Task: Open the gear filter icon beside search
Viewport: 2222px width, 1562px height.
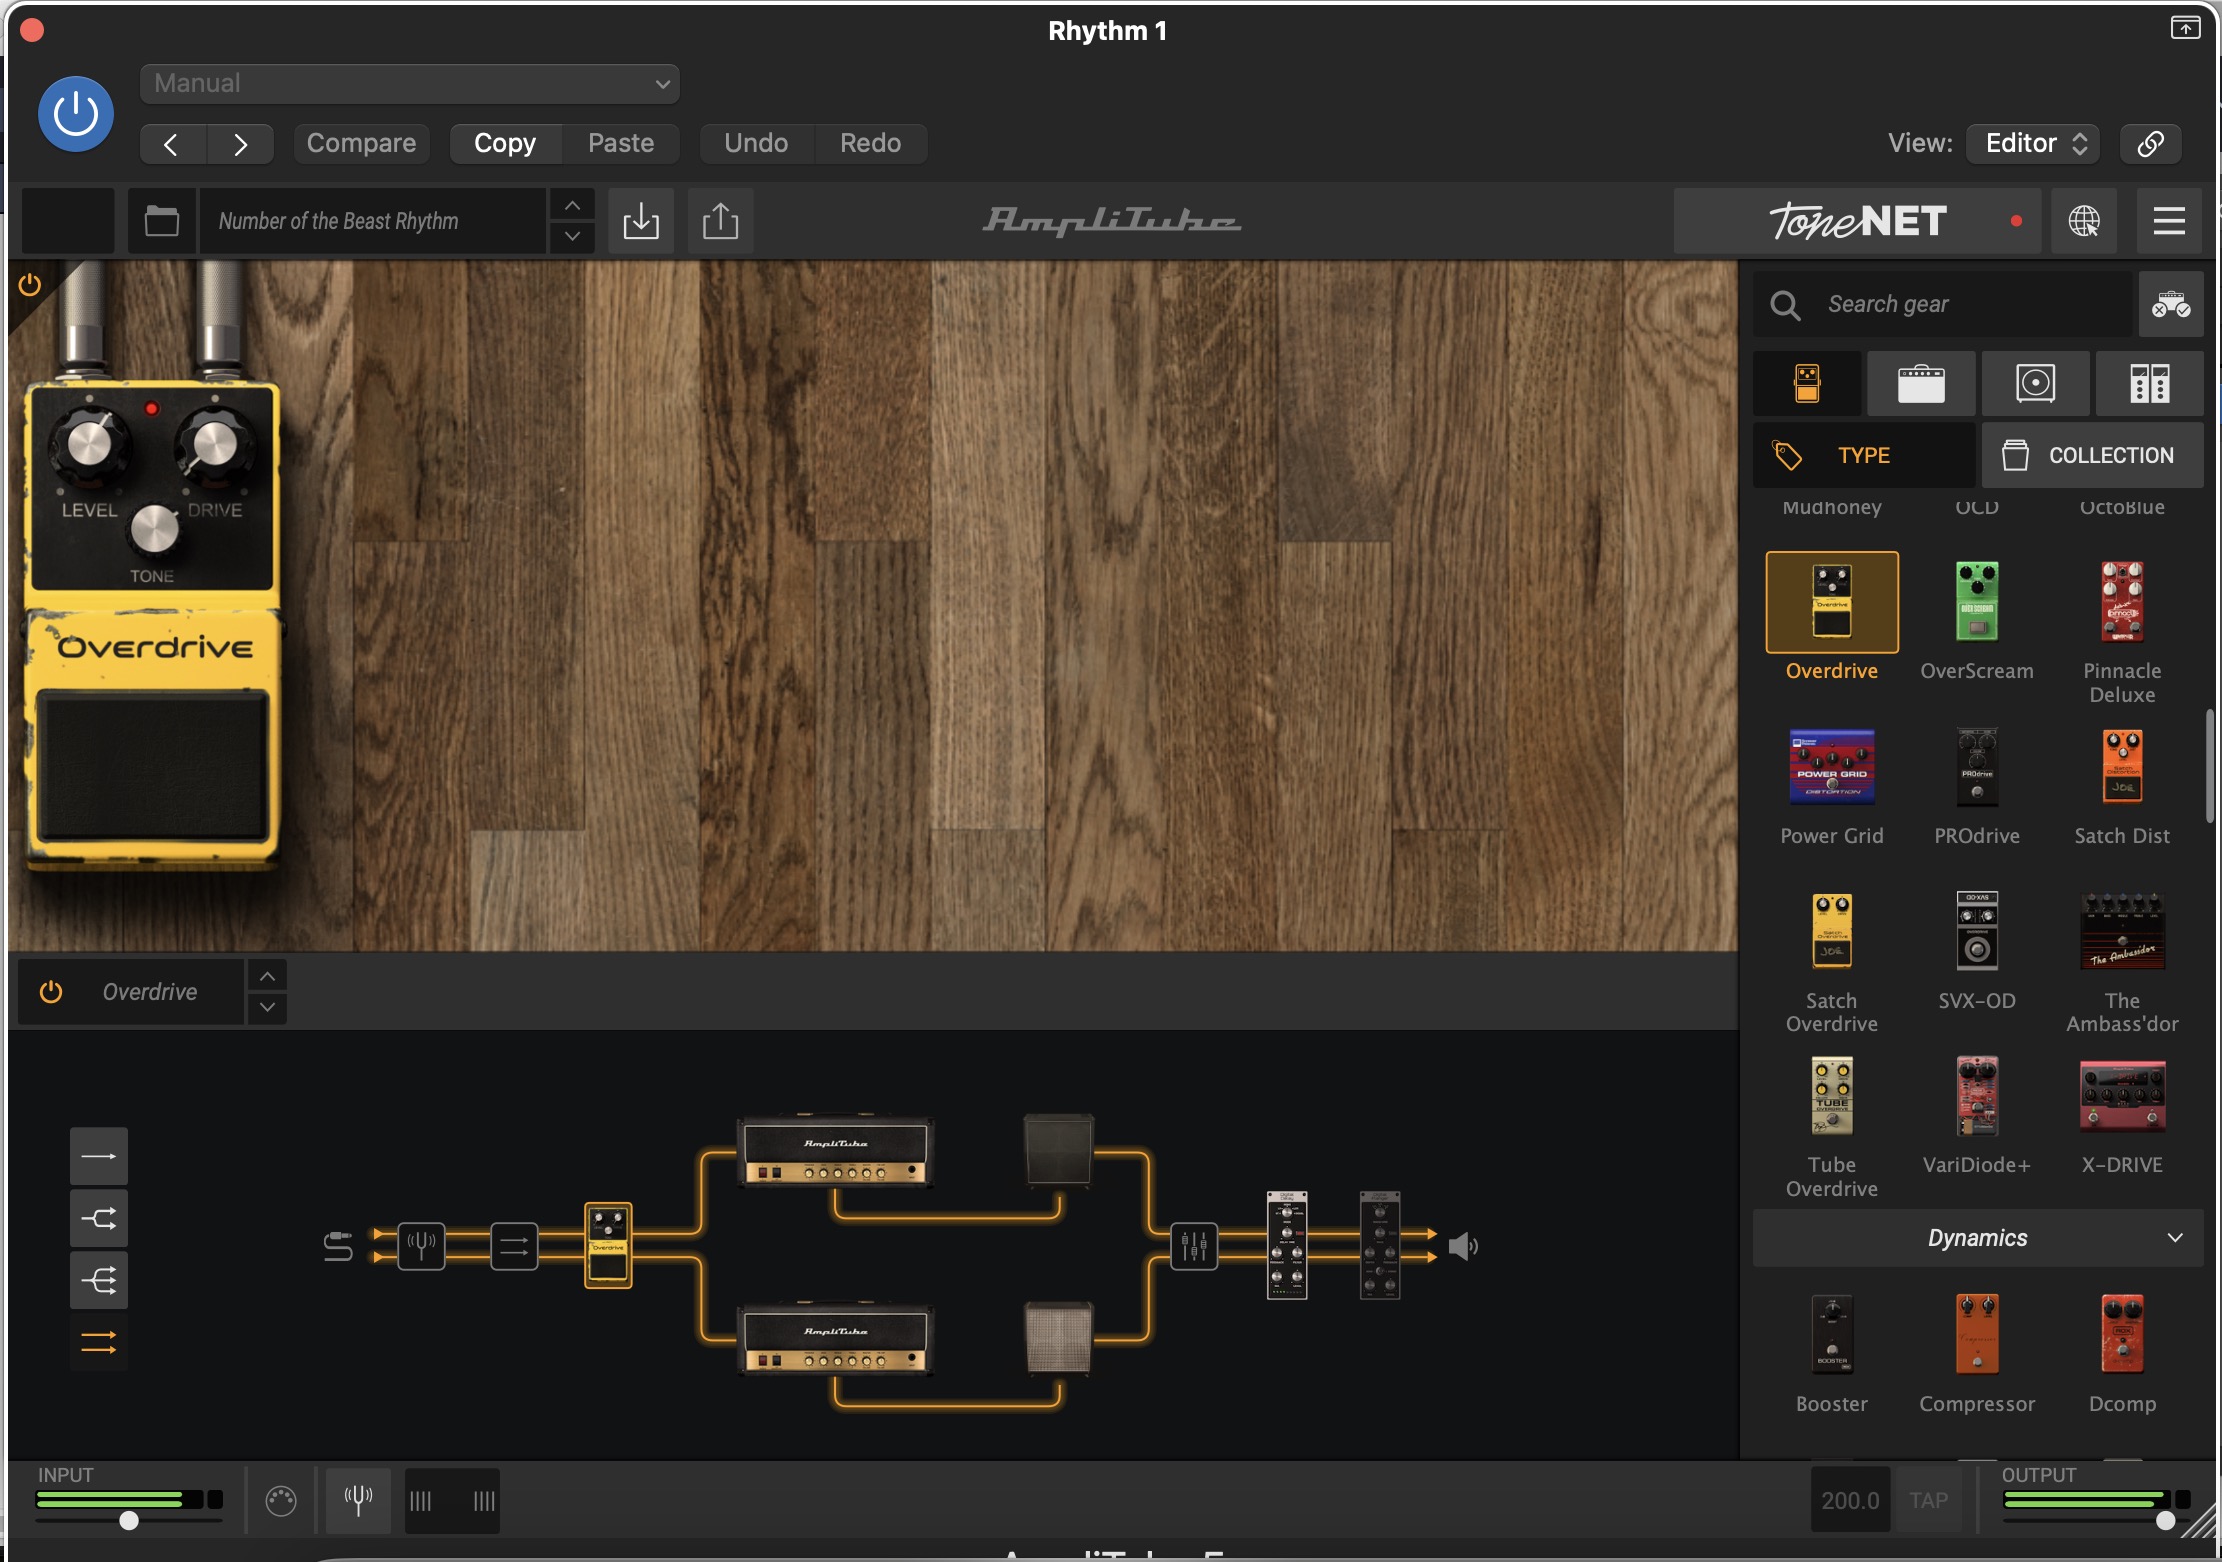Action: (2171, 304)
